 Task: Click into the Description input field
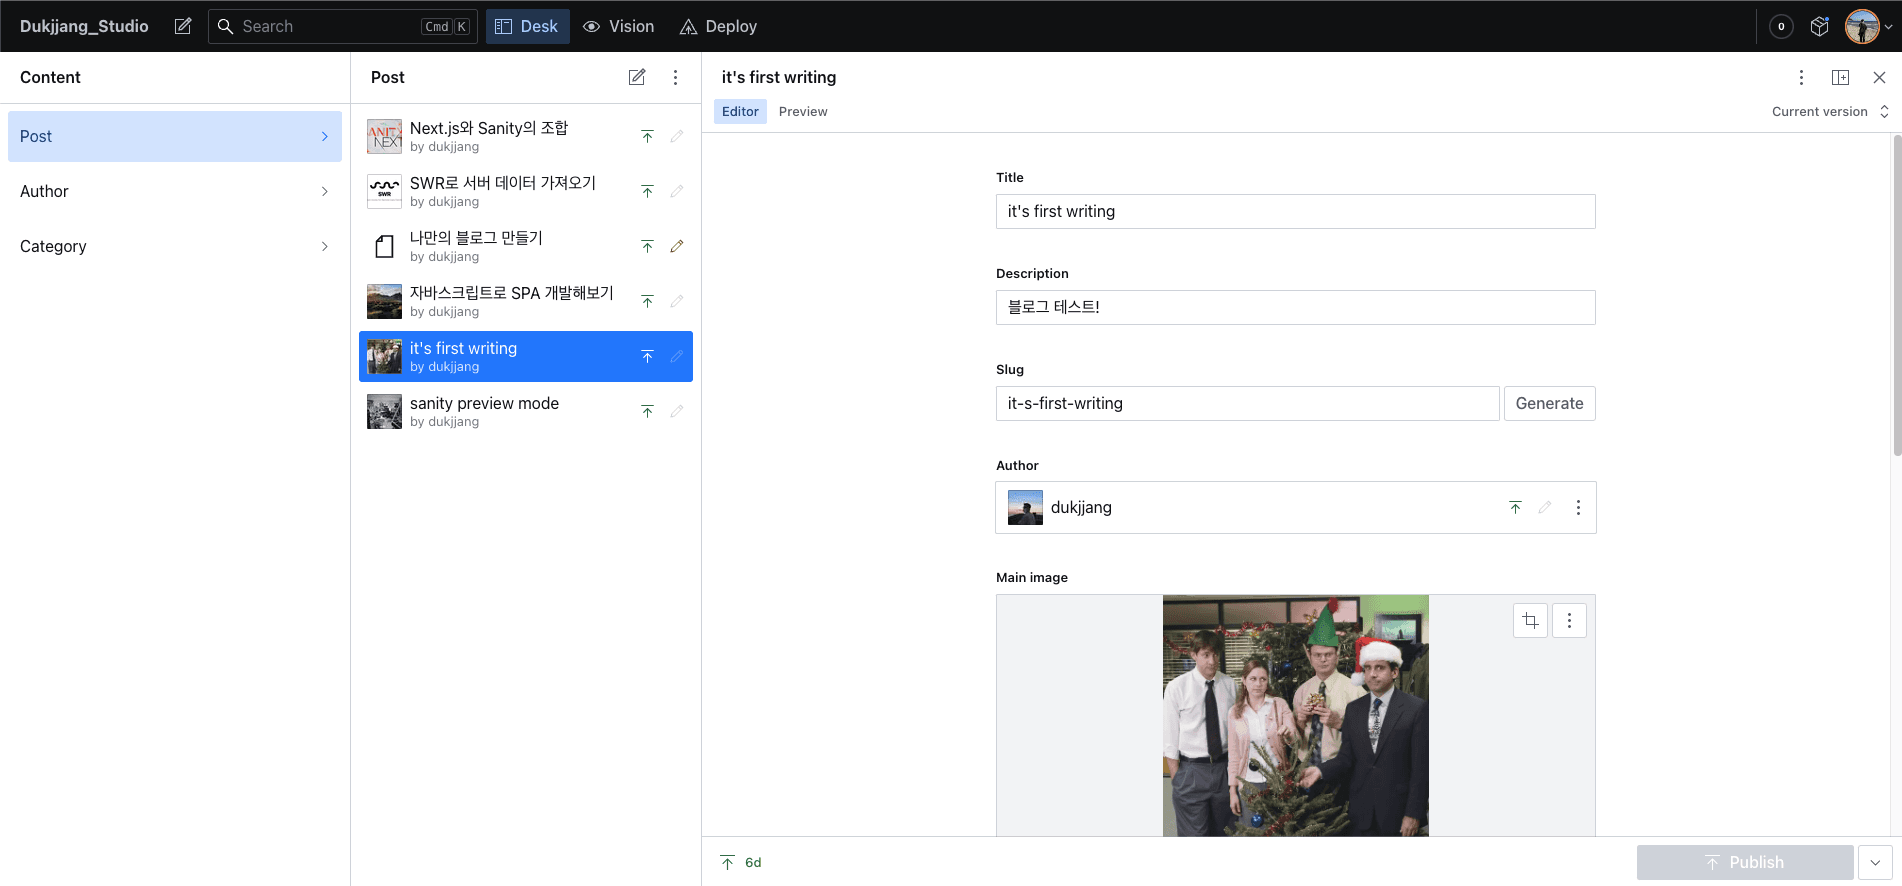click(1295, 307)
